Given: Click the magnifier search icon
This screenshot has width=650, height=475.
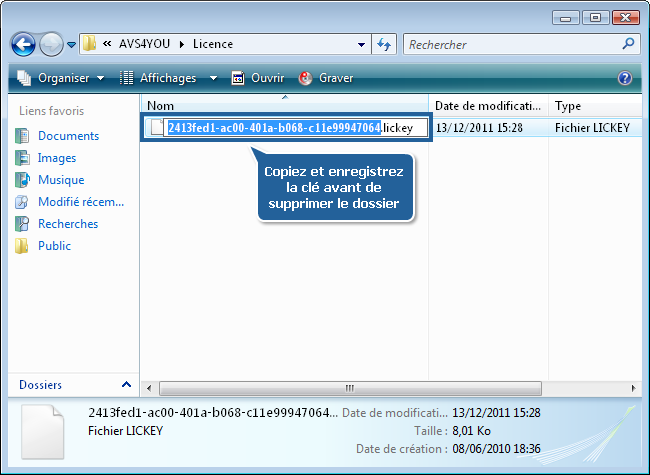Looking at the screenshot, I should 629,44.
